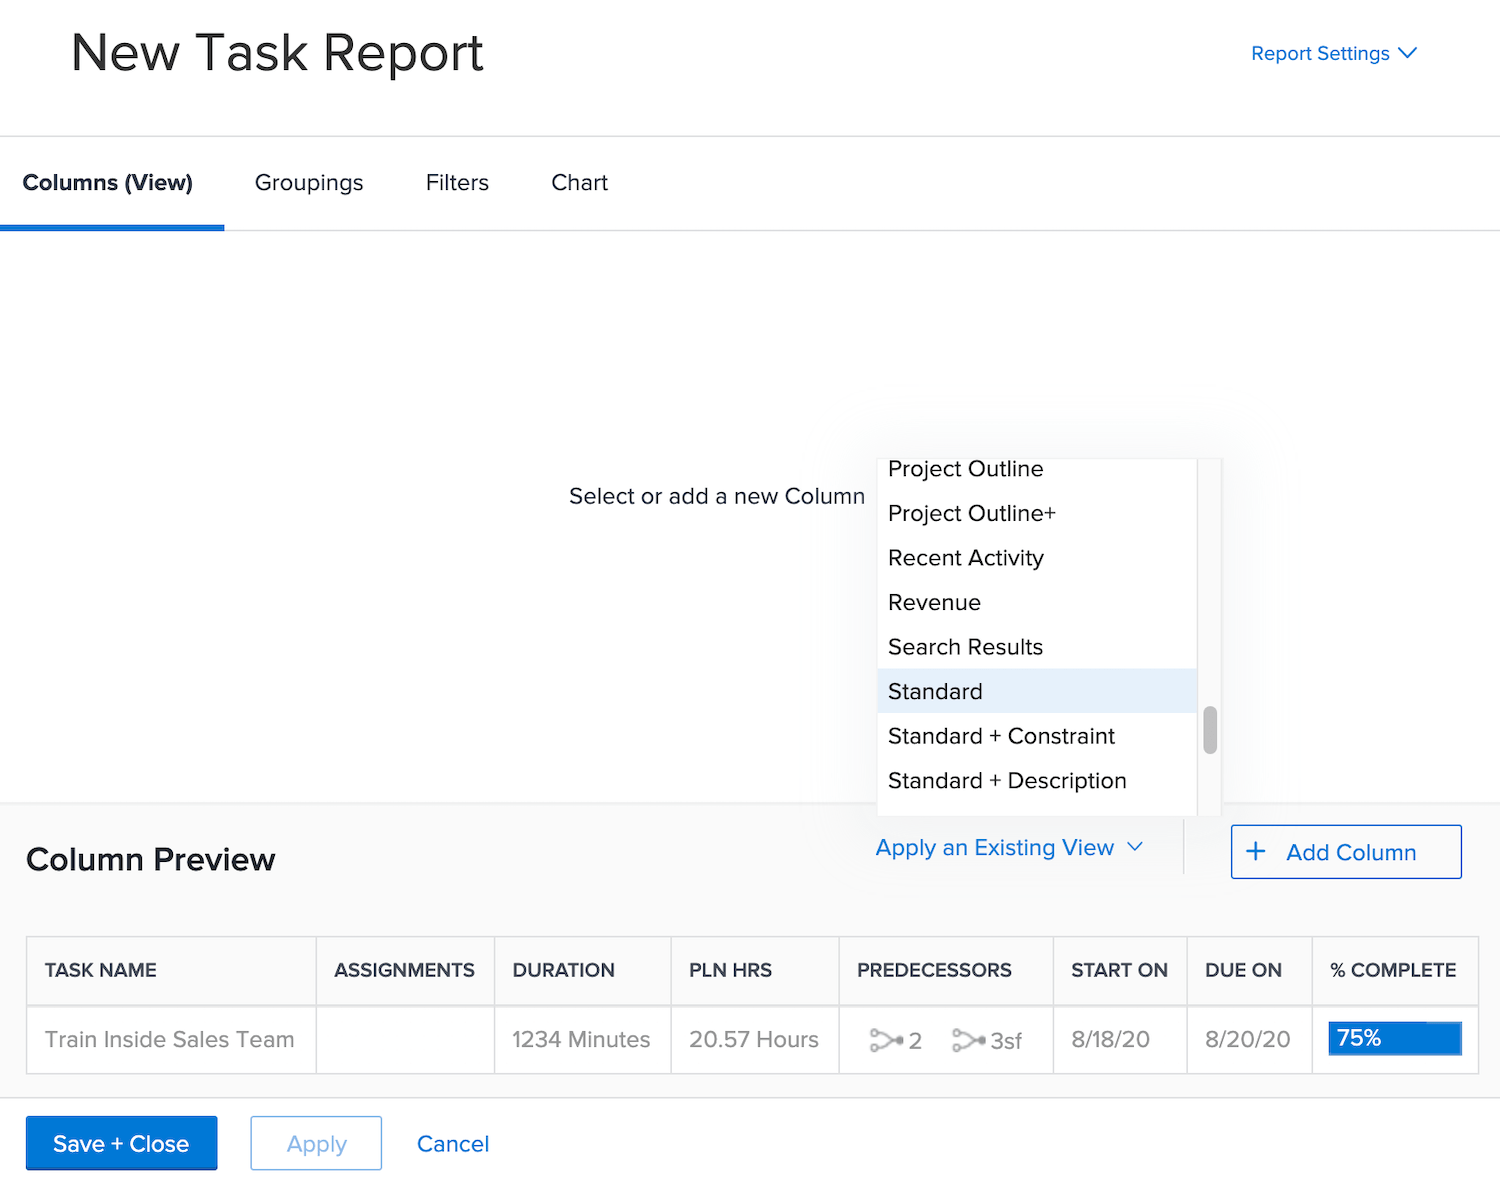Click Save + Close button
1500x1186 pixels.
[121, 1143]
